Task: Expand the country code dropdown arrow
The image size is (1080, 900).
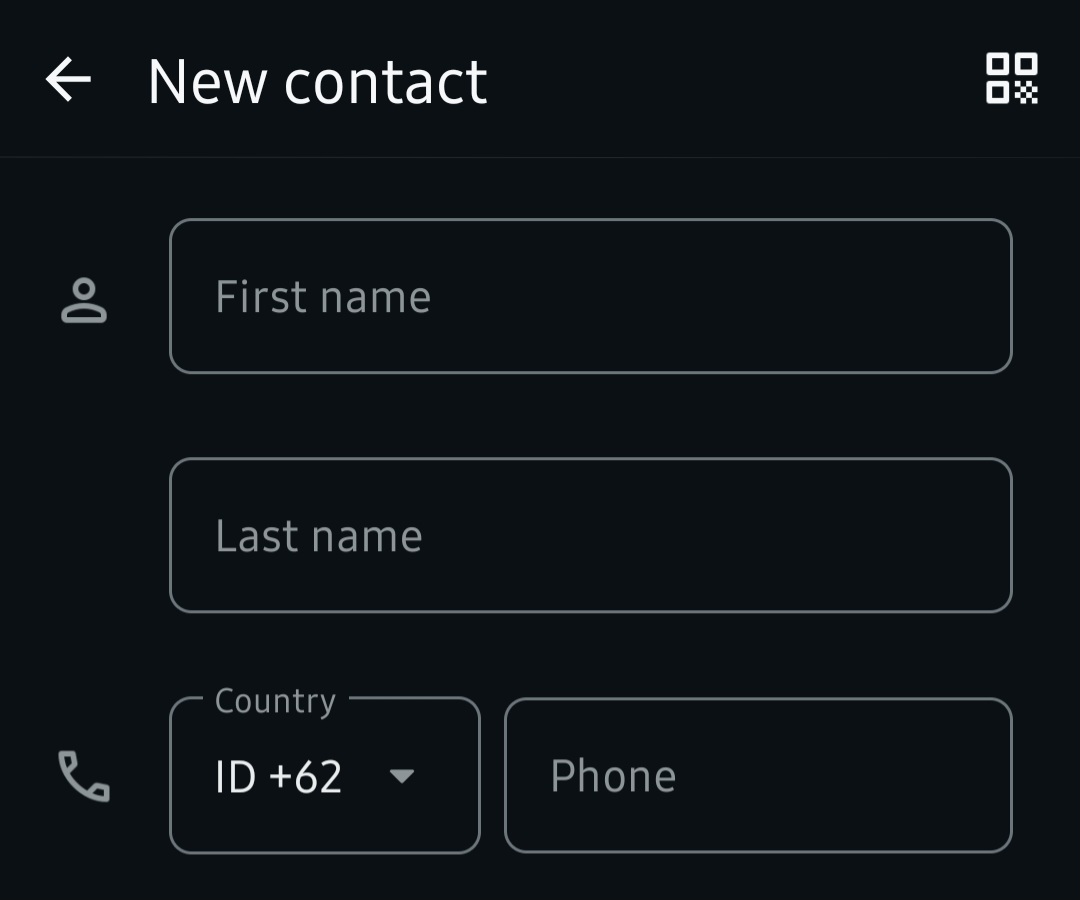Action: pos(401,776)
